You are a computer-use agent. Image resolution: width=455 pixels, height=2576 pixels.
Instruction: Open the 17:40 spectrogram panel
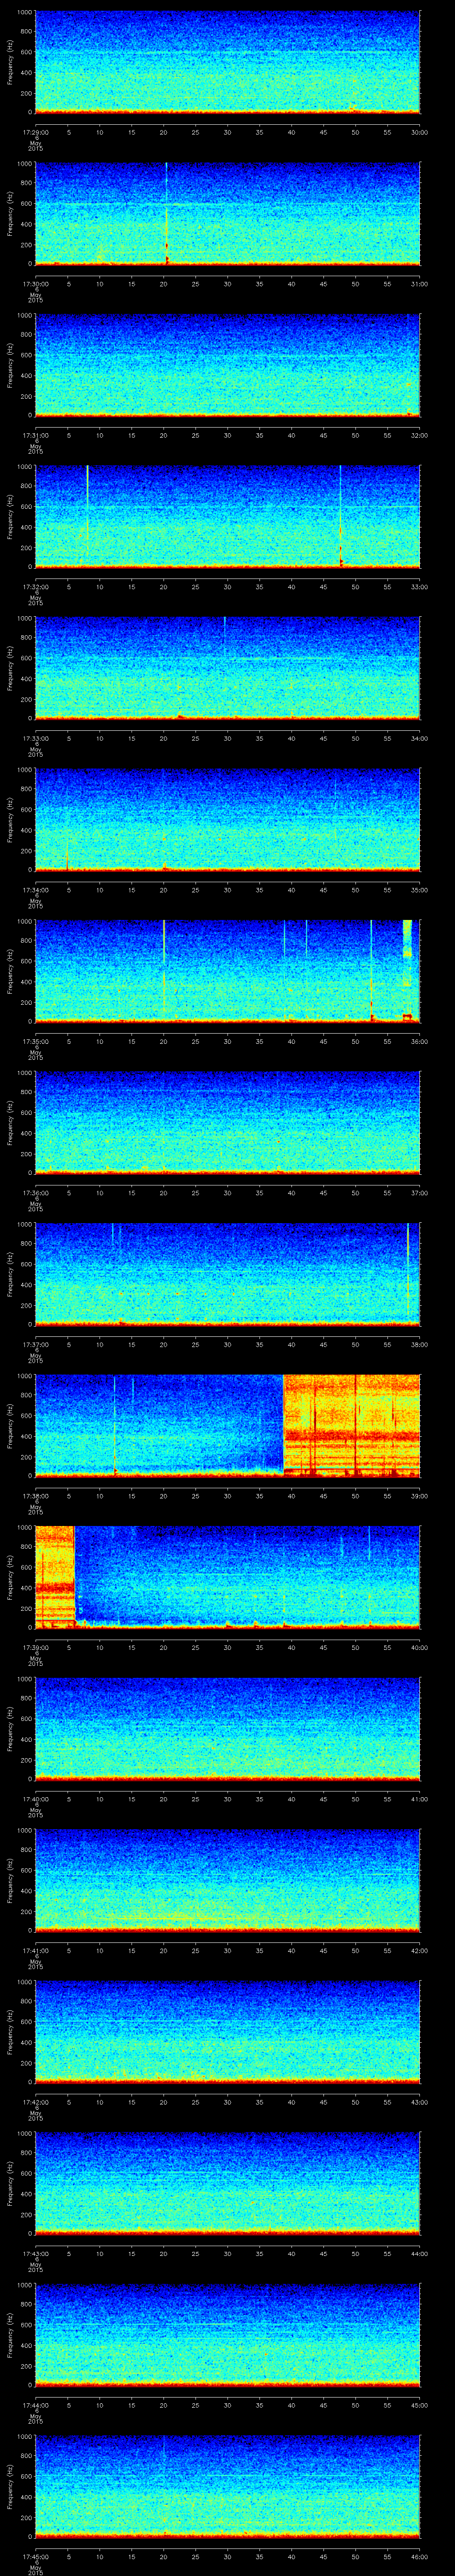227,1728
